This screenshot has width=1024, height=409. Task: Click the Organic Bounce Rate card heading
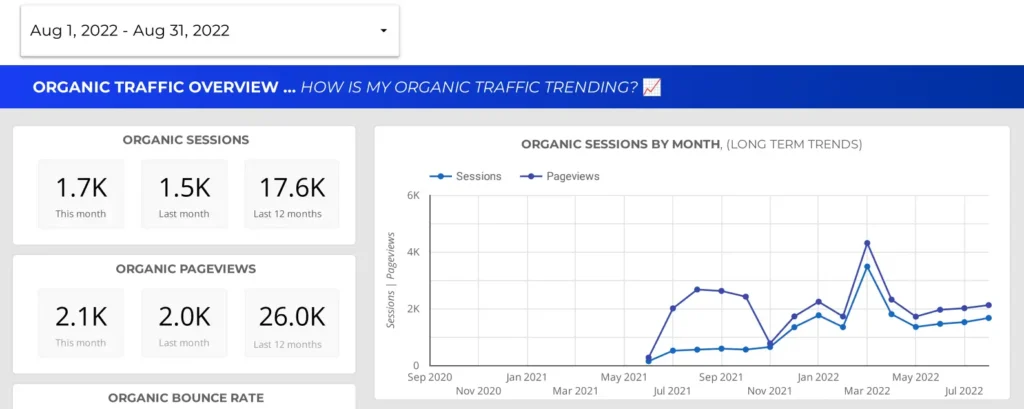[185, 397]
